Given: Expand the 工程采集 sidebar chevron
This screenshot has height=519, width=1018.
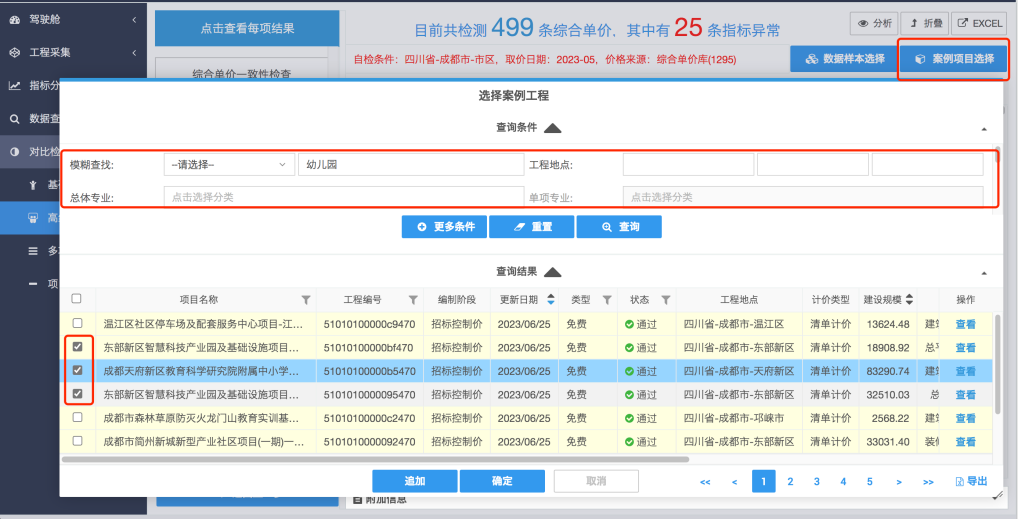Looking at the screenshot, I should click(x=134, y=53).
